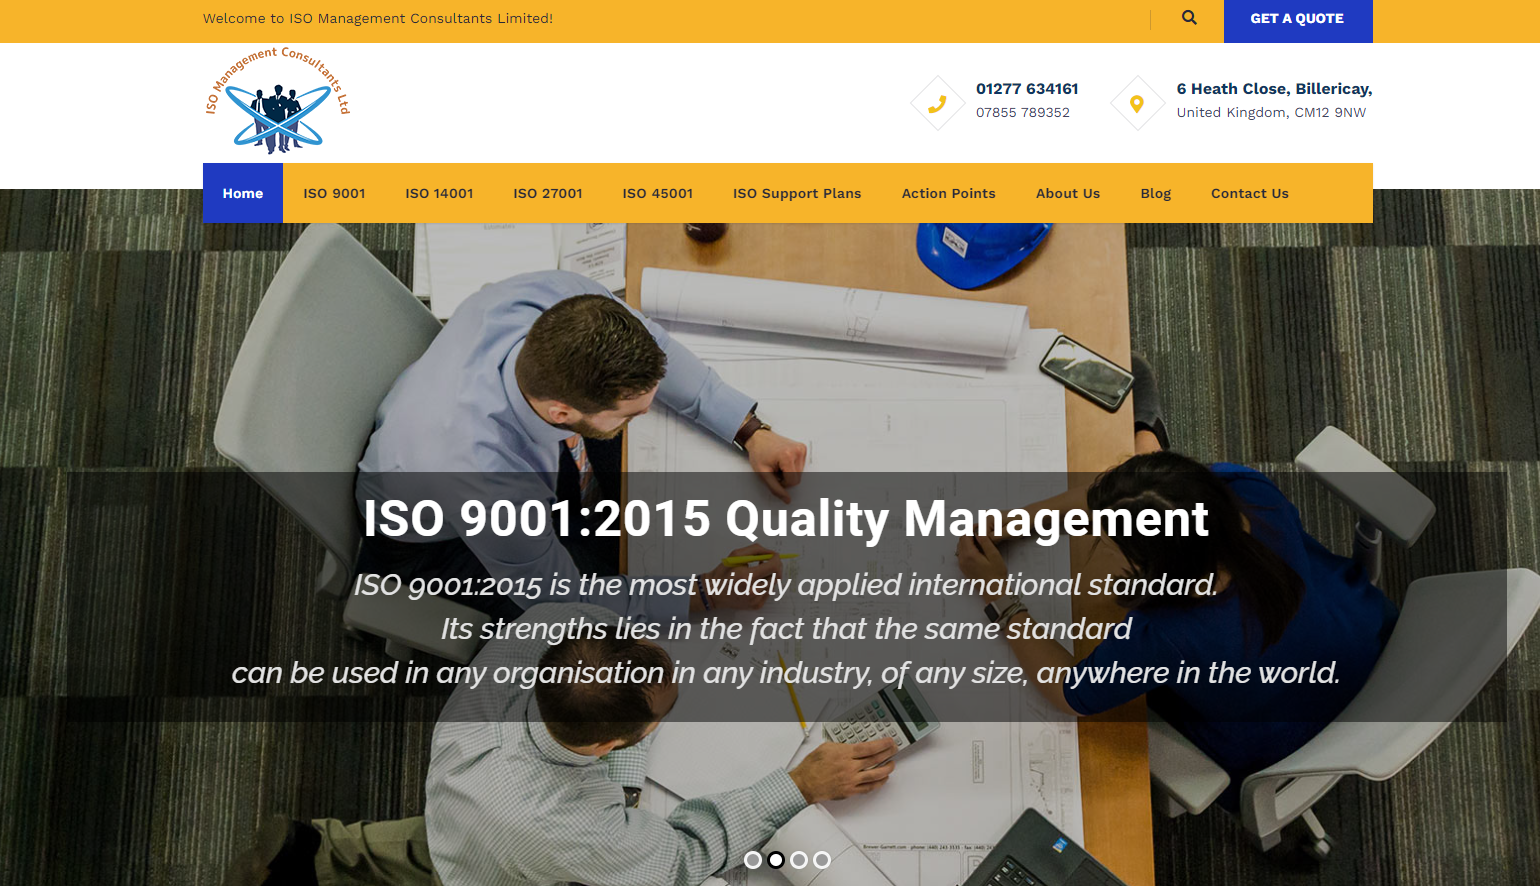
Task: Click the search icon left of GET A QUOTE
Action: coord(1188,17)
